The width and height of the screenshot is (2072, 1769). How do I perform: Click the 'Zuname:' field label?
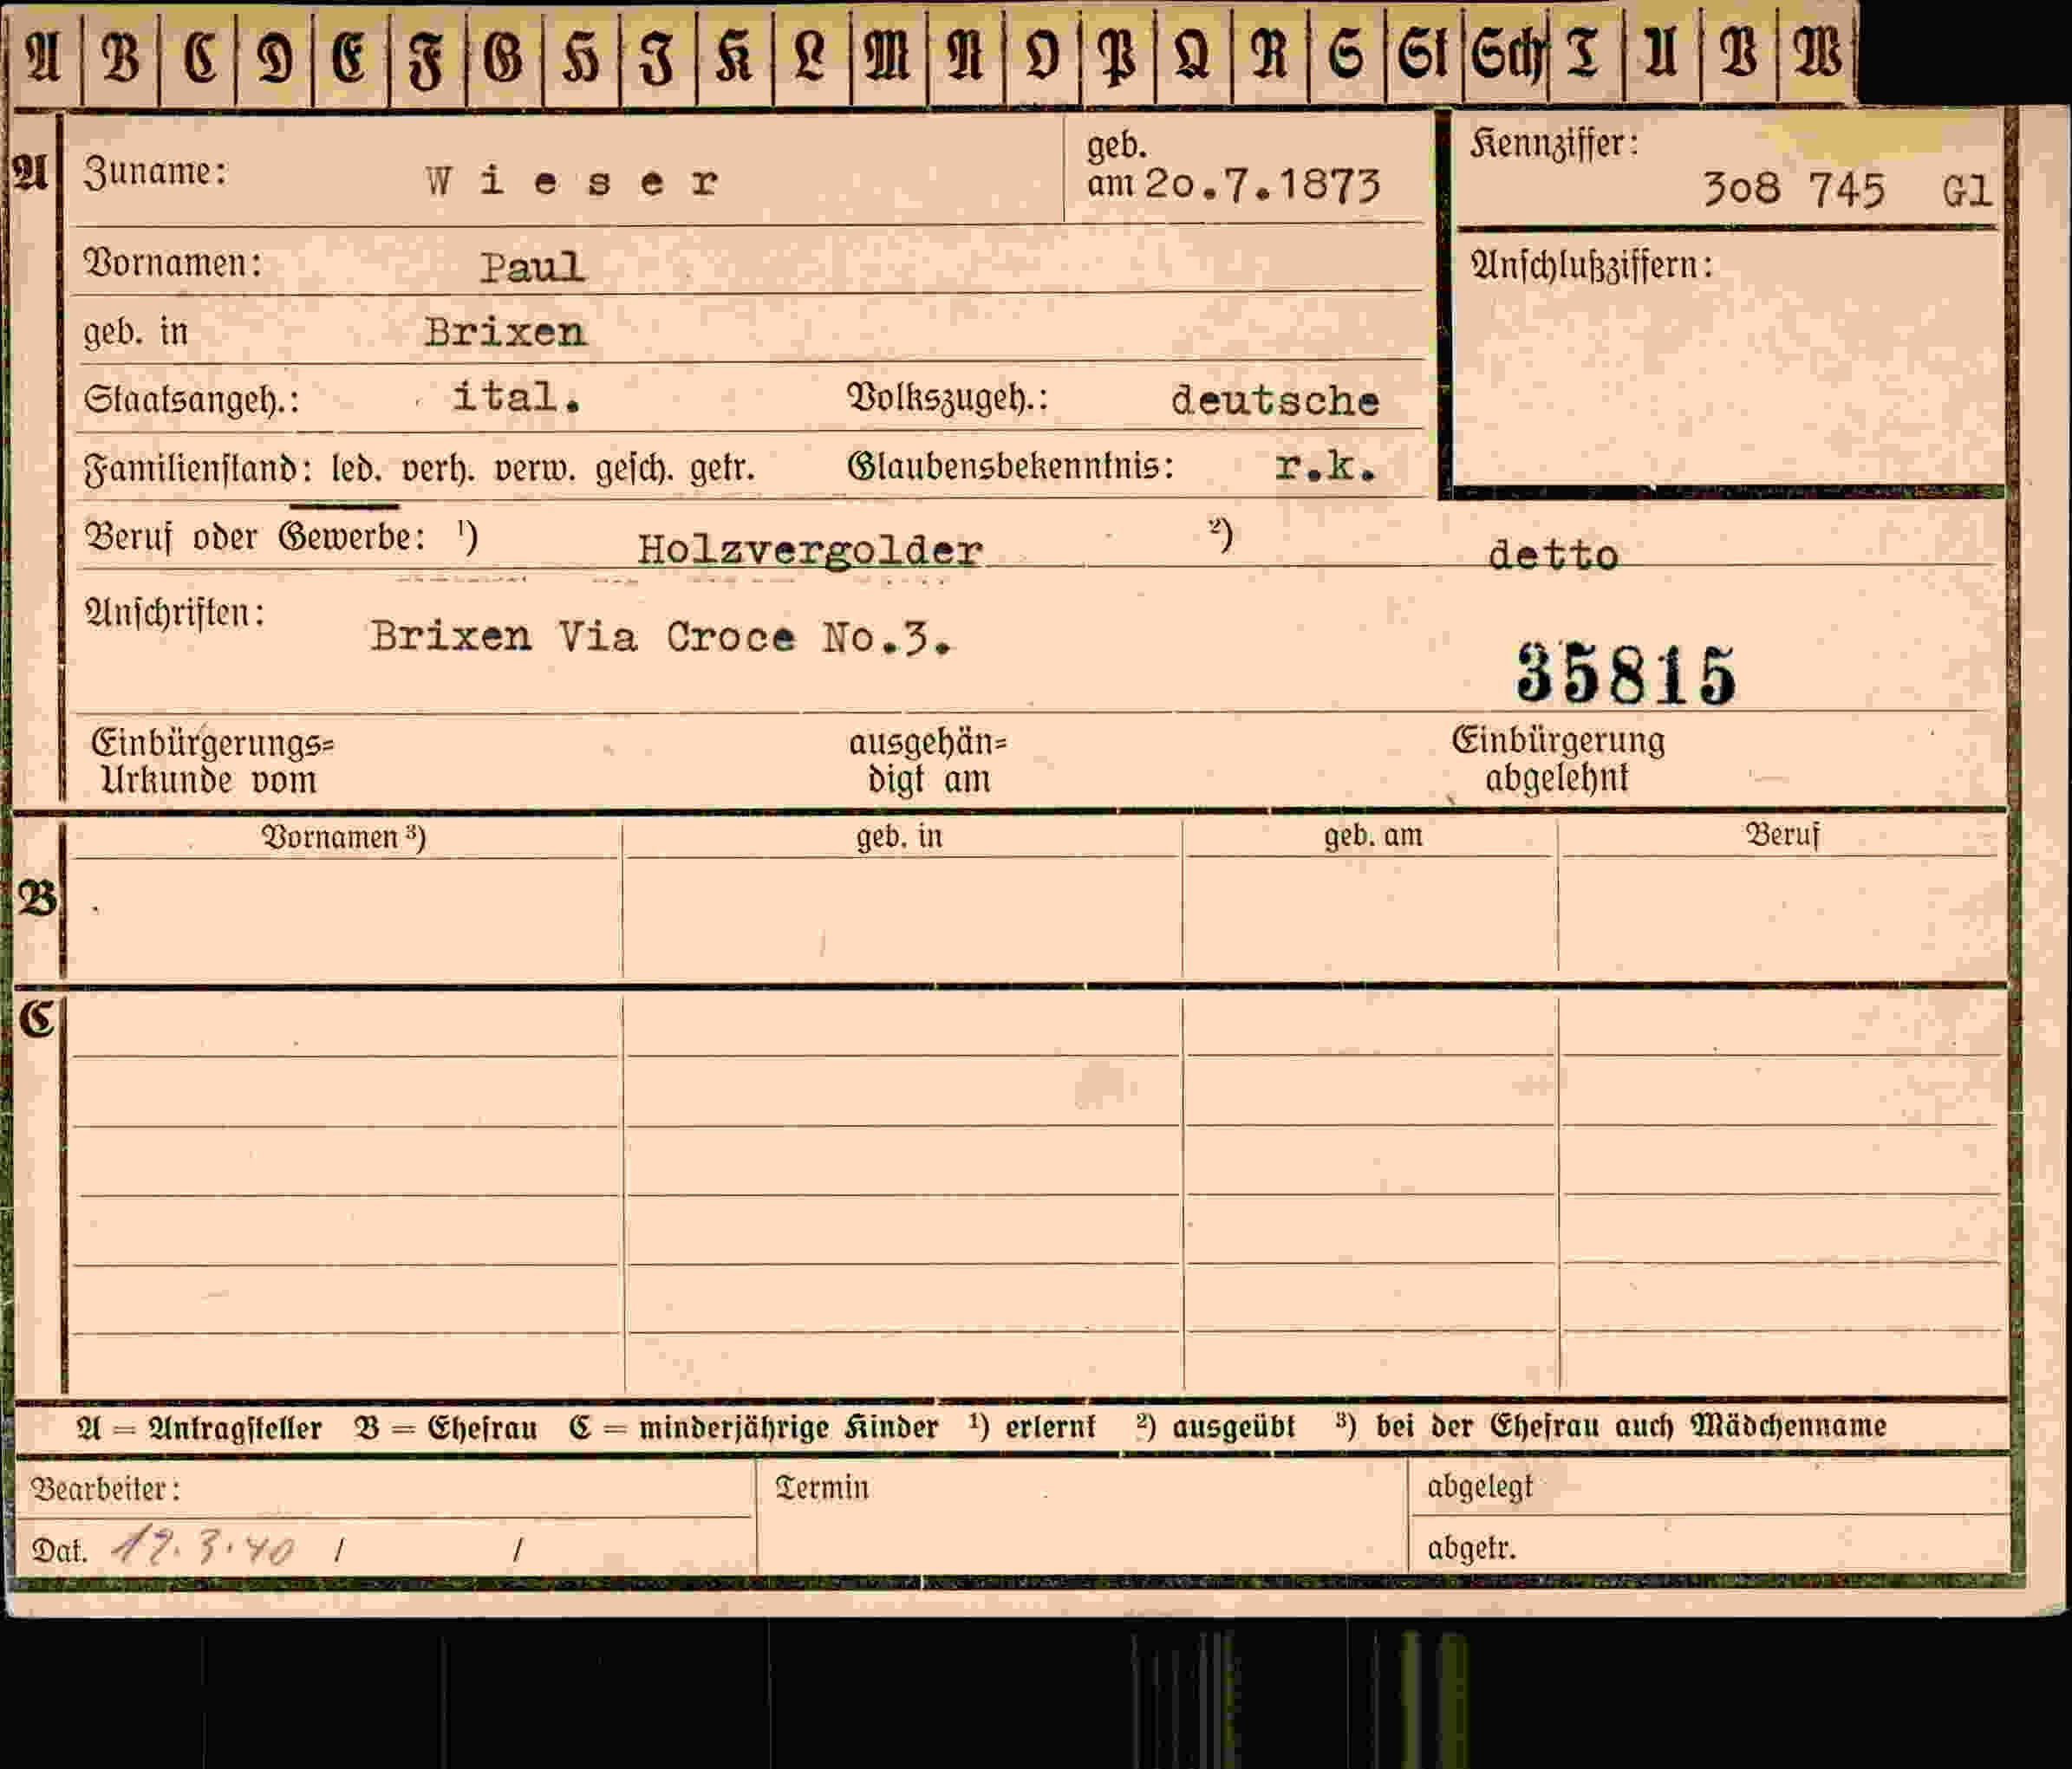(155, 172)
